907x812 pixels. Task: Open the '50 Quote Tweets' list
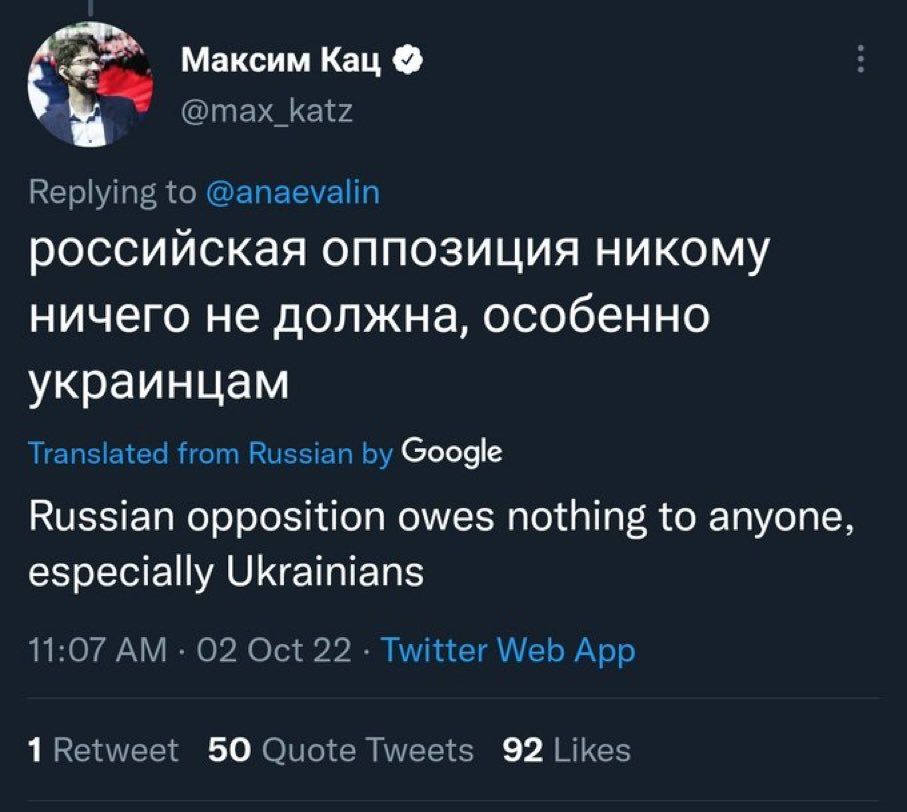340,749
